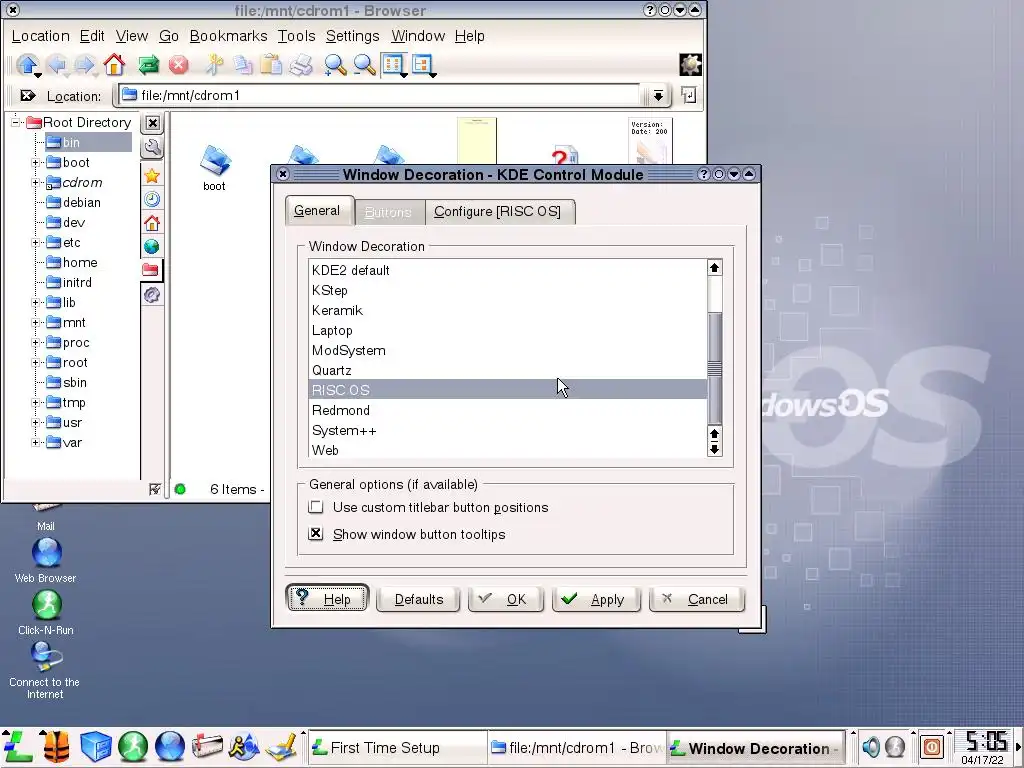
Task: Expand the boot folder in tree
Action: tap(36, 163)
